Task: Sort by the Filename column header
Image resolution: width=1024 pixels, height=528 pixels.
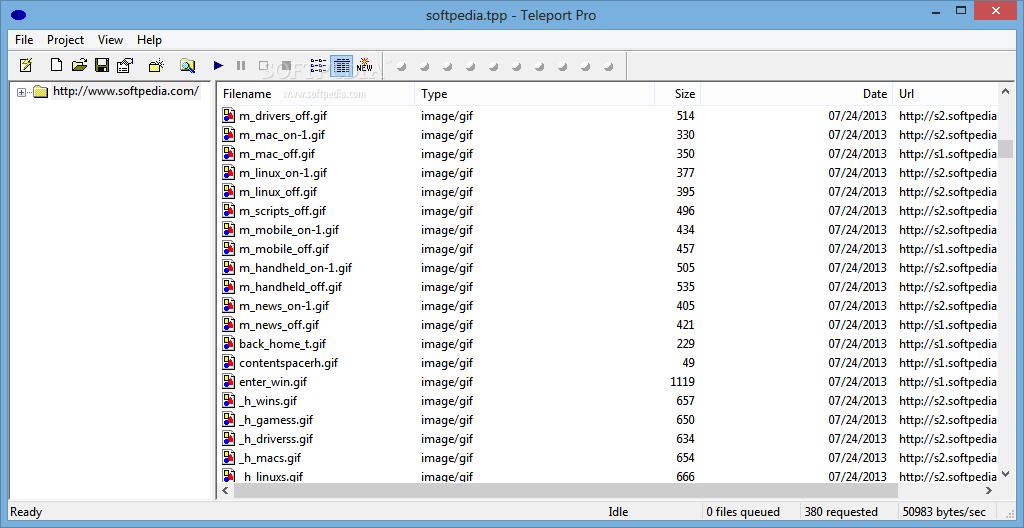Action: pos(316,94)
